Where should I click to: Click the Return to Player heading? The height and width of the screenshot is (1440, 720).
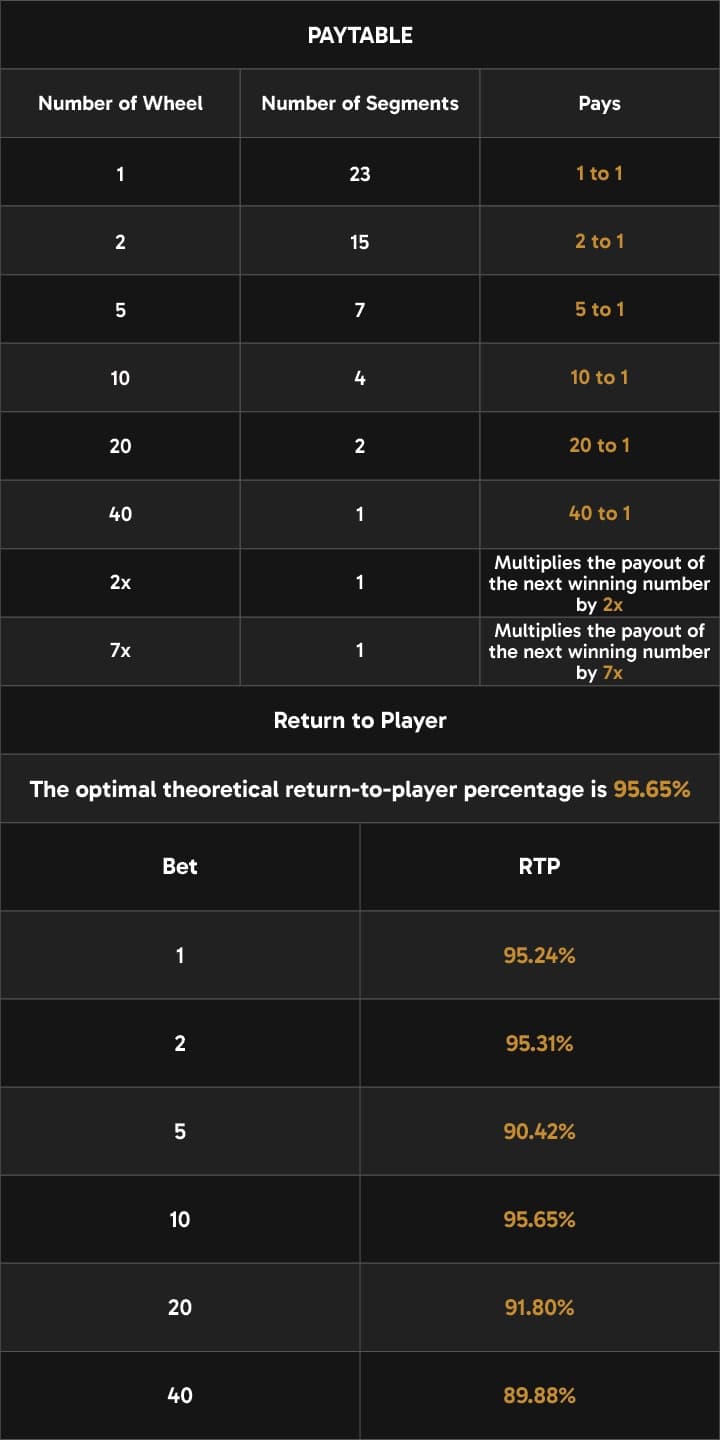360,720
